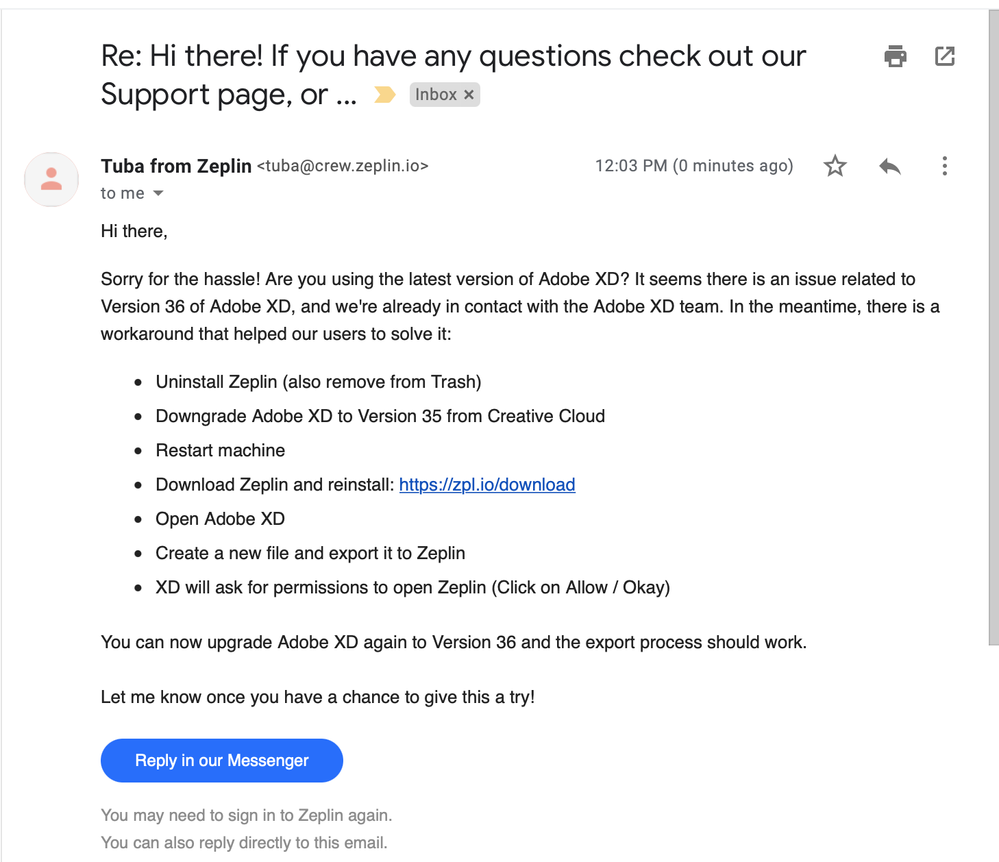
Task: Print this email using the printer icon
Action: [895, 56]
